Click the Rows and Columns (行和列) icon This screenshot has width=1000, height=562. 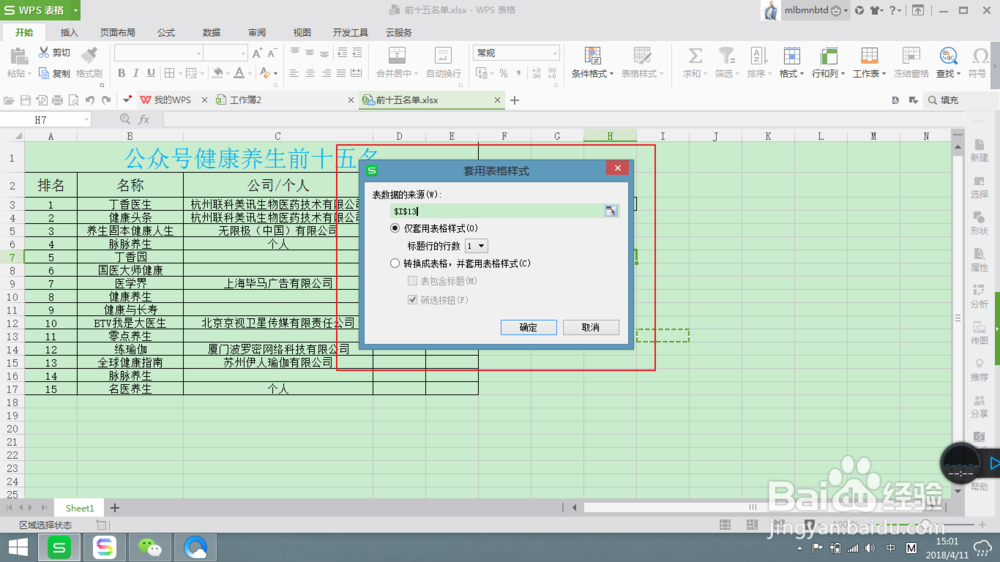click(828, 55)
